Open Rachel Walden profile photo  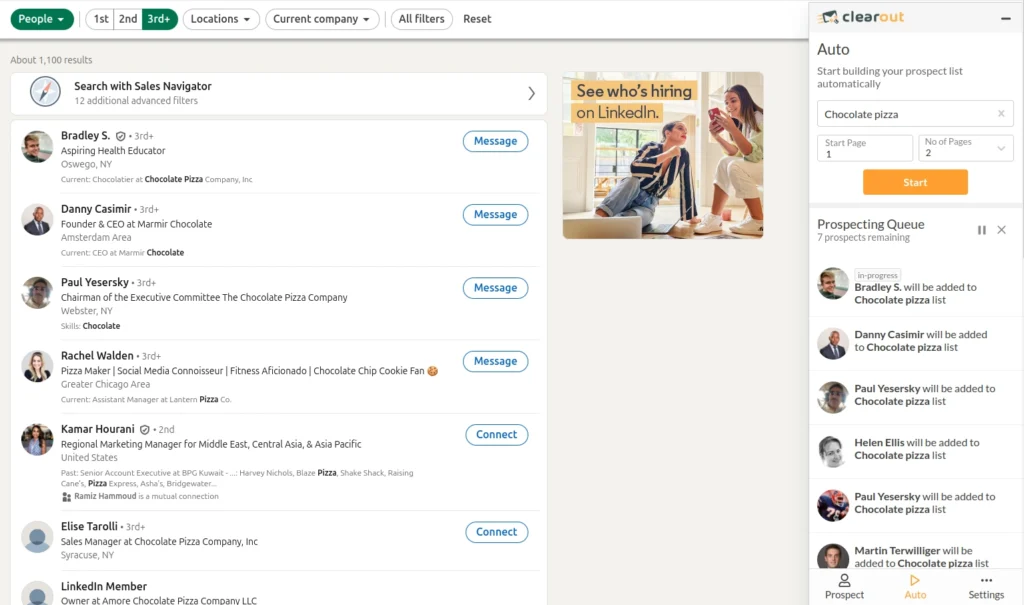coord(37,367)
